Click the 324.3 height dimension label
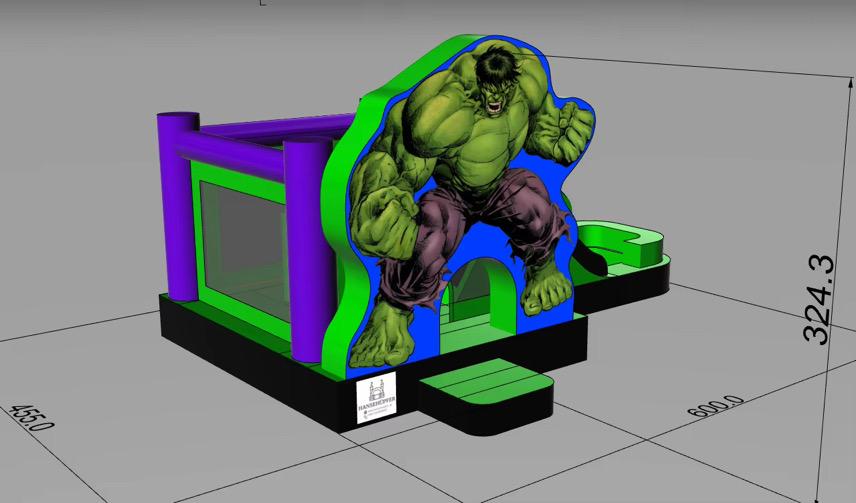The width and height of the screenshot is (856, 503). [x=817, y=299]
